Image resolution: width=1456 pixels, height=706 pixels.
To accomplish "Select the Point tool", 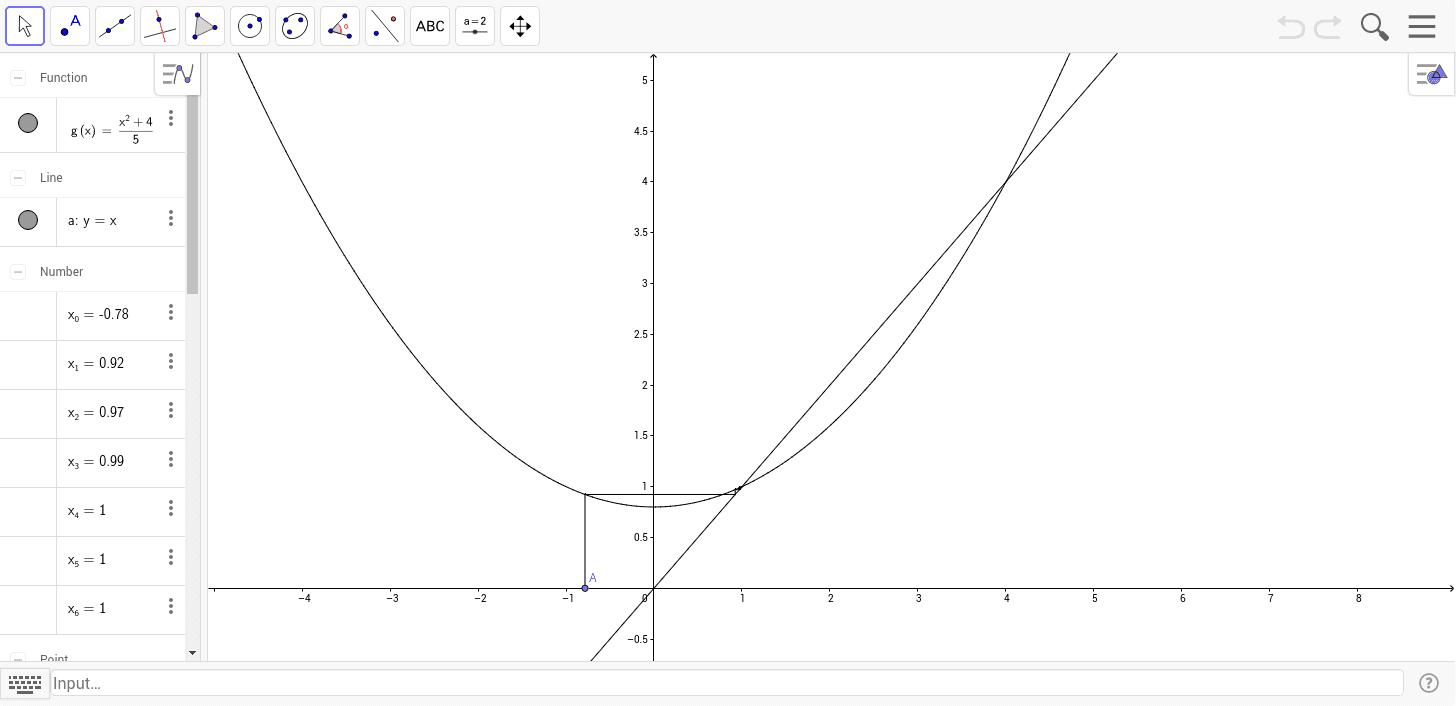I will 69,26.
